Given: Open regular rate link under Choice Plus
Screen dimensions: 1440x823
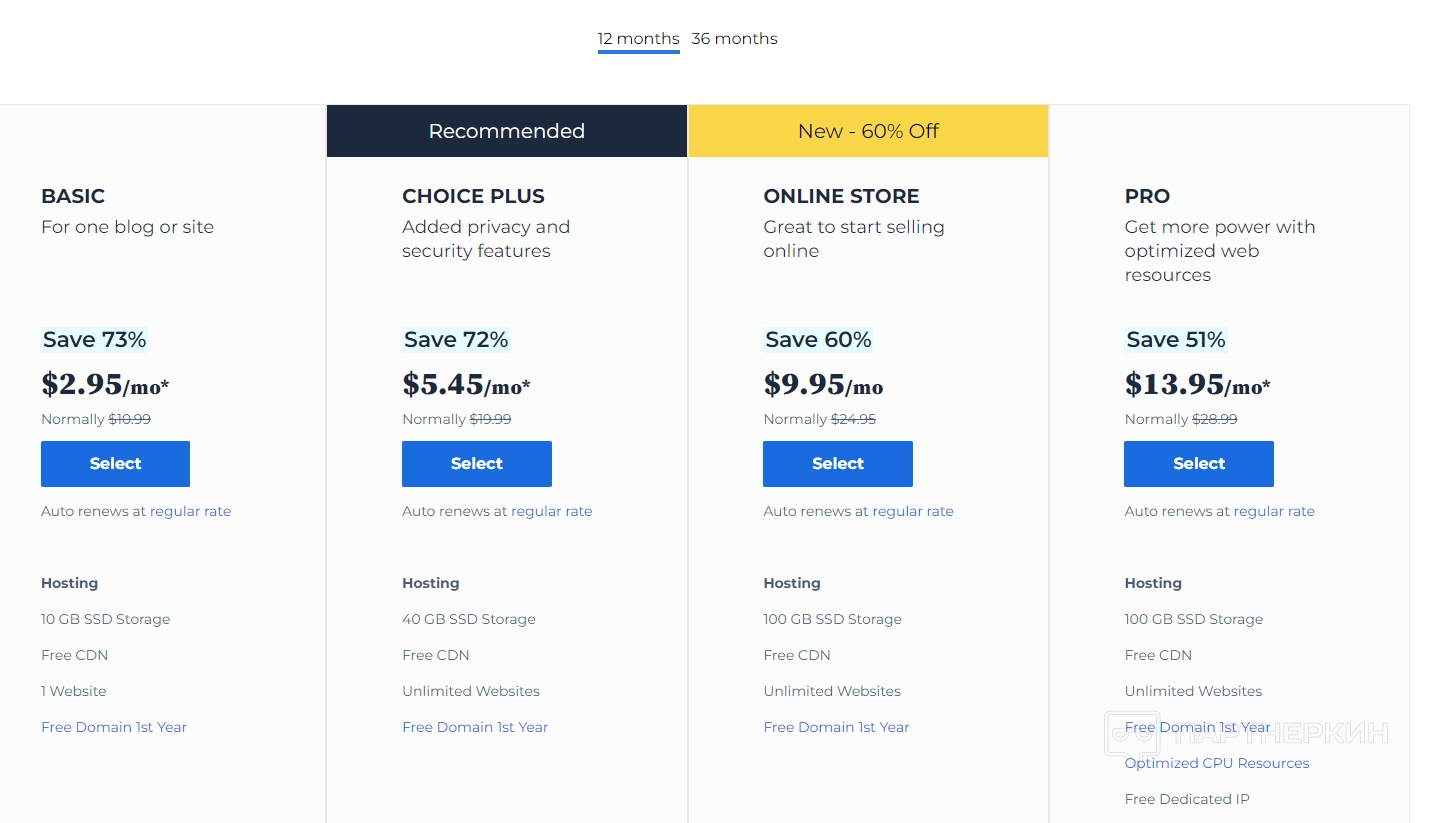Looking at the screenshot, I should (551, 511).
